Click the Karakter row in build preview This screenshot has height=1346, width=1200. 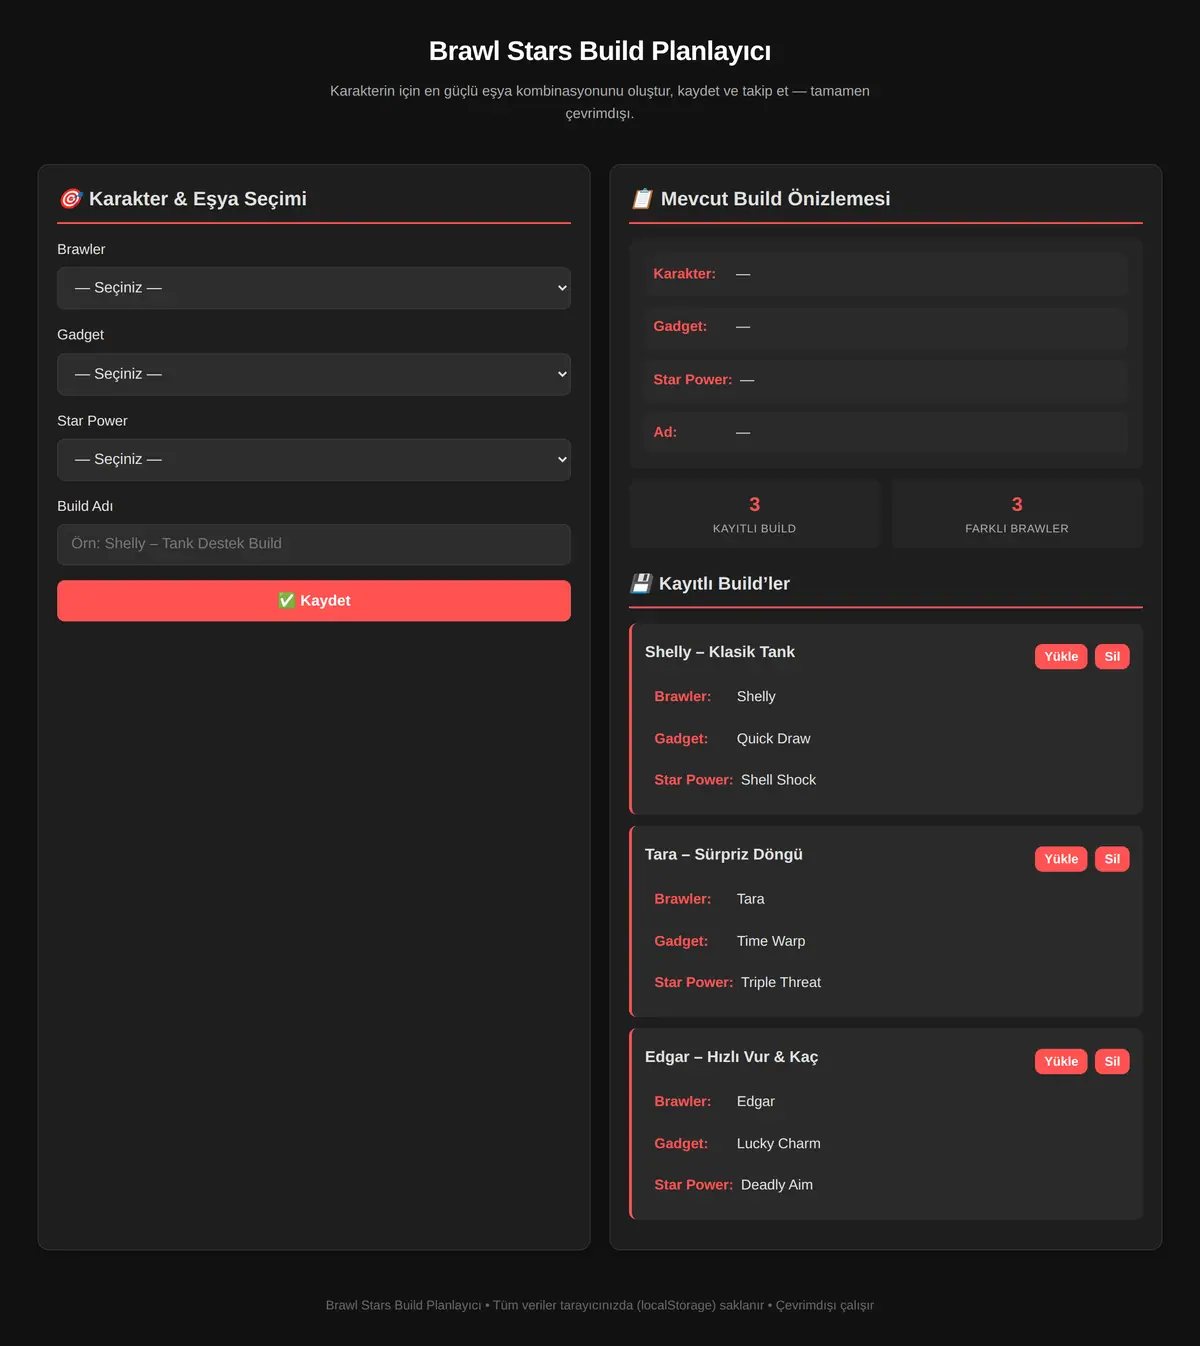point(886,274)
